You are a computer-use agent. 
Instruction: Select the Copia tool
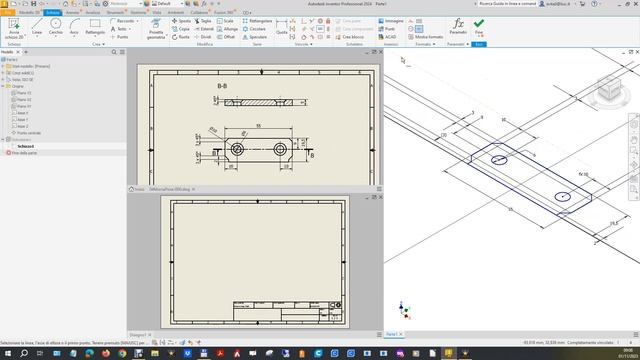181,29
